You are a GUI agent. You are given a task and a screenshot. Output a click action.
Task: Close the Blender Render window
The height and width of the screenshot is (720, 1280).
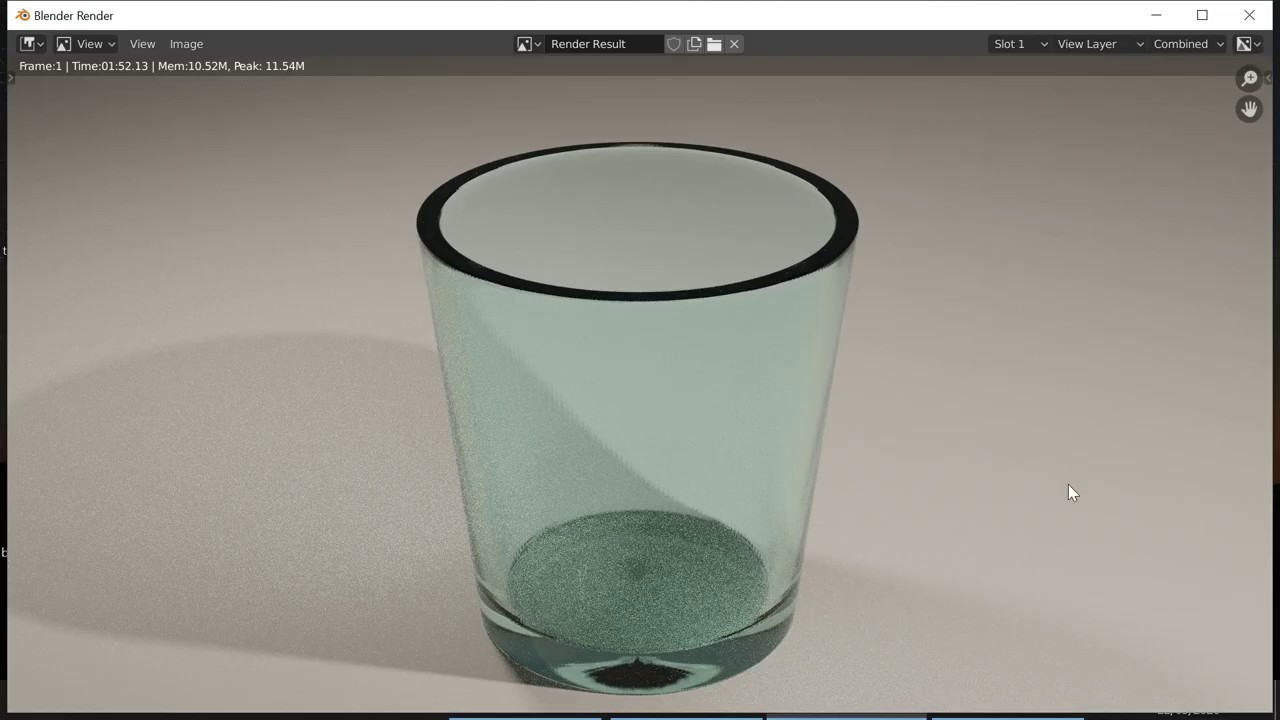click(x=1249, y=15)
